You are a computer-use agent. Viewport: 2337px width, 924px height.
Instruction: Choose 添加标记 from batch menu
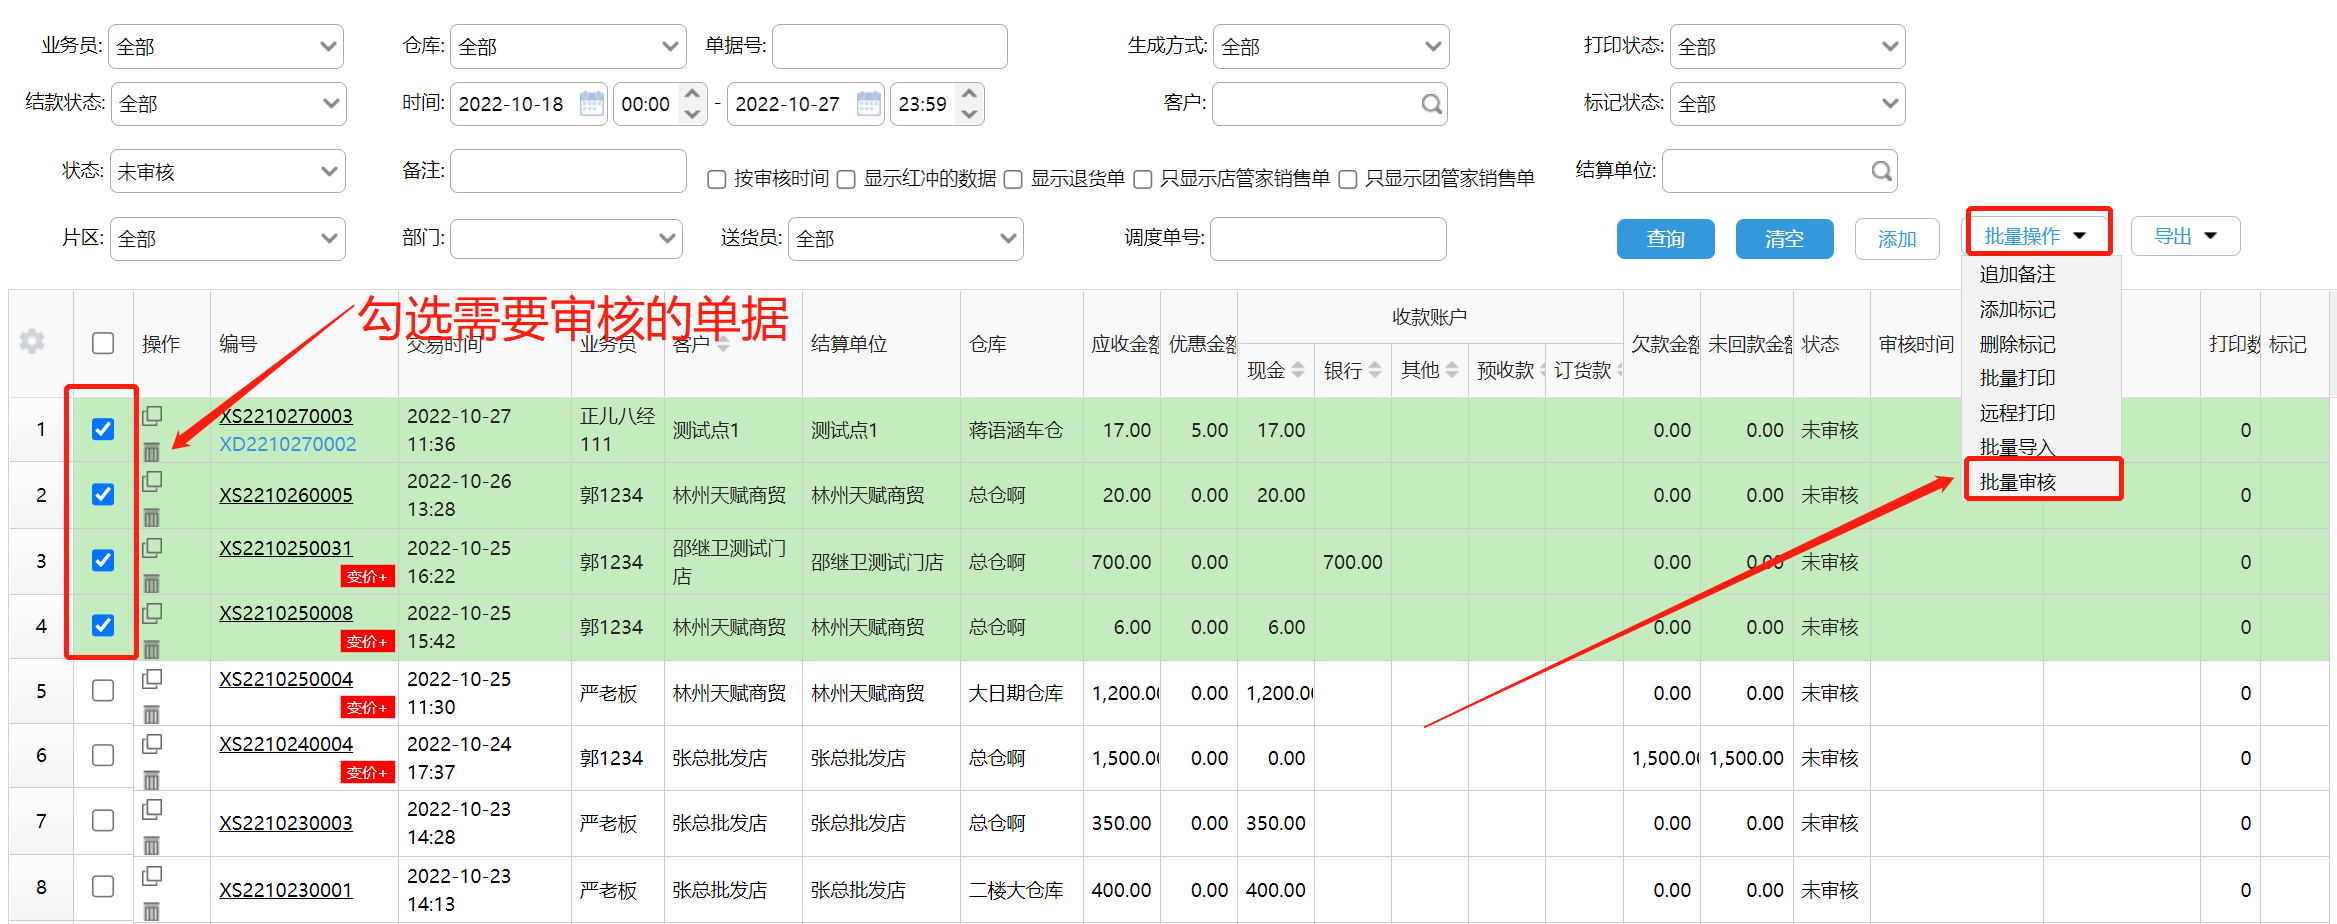click(2018, 309)
